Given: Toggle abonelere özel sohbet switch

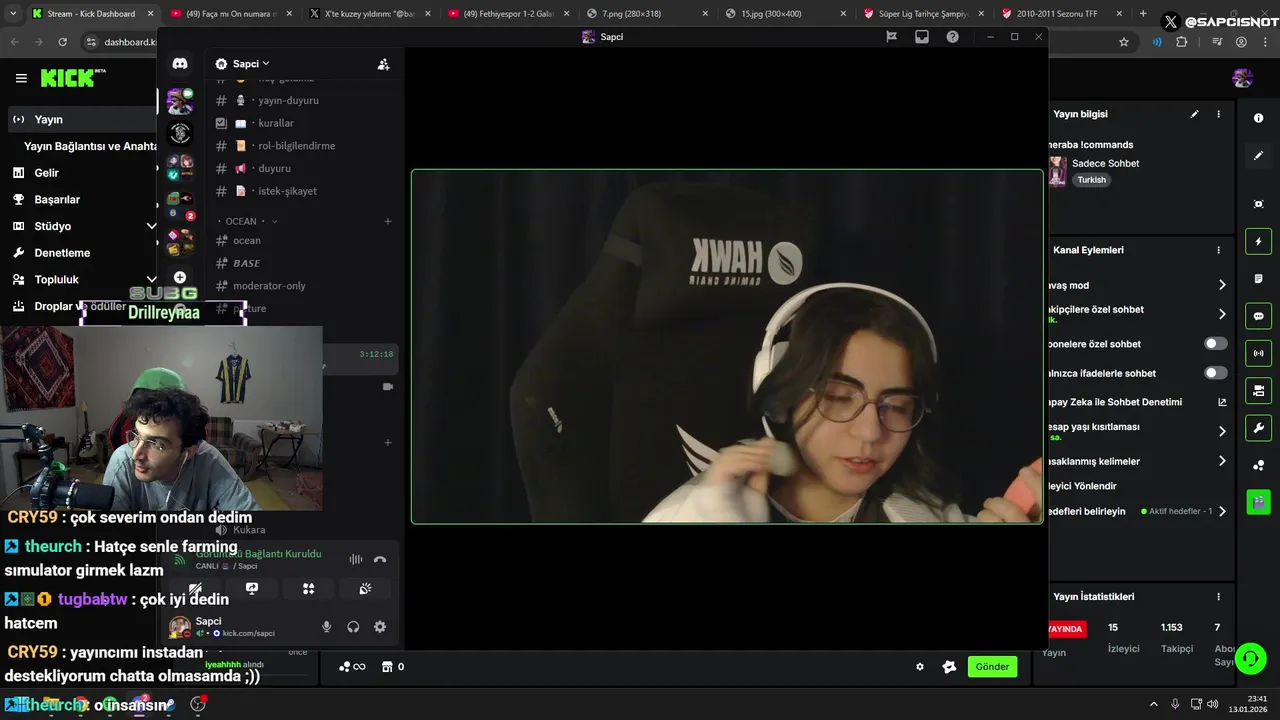Looking at the screenshot, I should coord(1216,344).
